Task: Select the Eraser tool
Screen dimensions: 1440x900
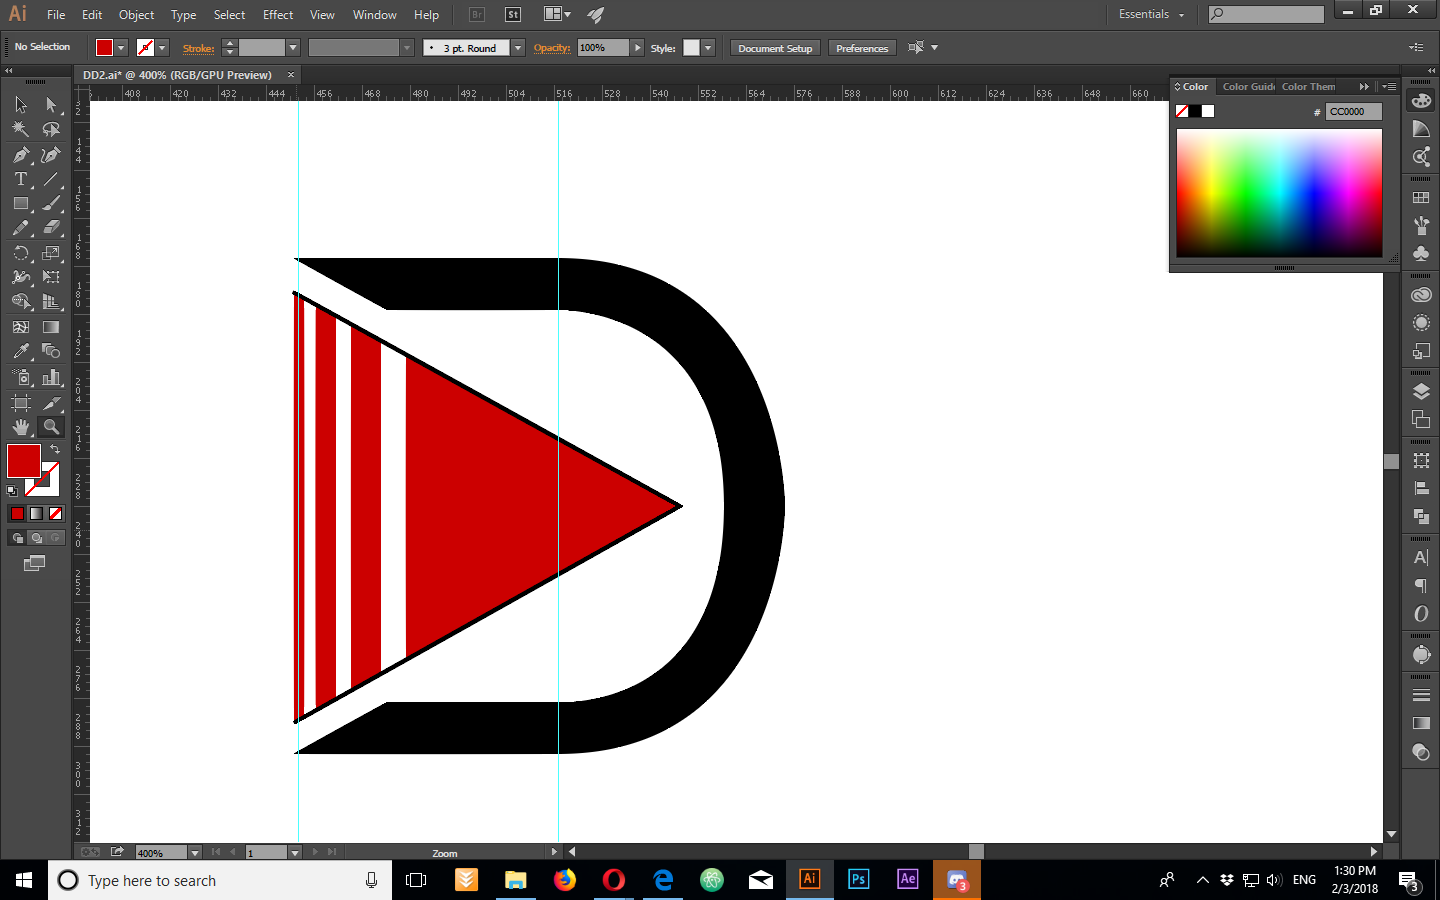Action: pyautogui.click(x=51, y=228)
